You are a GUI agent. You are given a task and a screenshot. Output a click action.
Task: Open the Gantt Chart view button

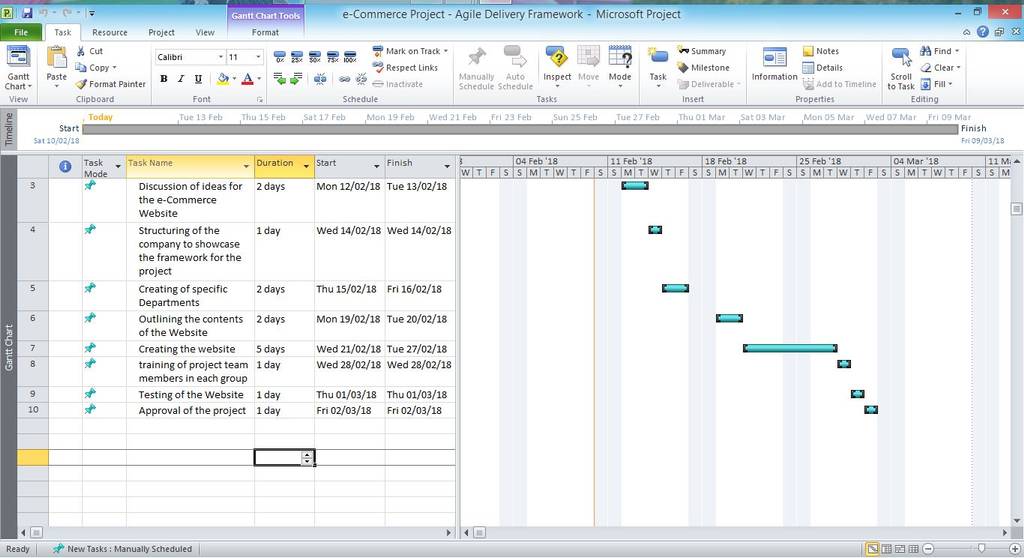click(18, 67)
